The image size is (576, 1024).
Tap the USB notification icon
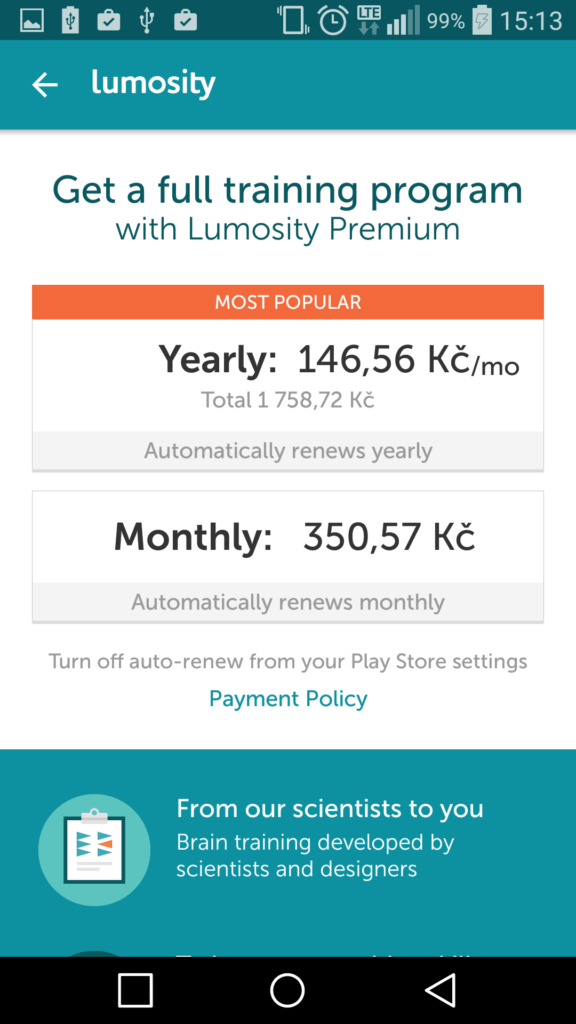(x=147, y=21)
